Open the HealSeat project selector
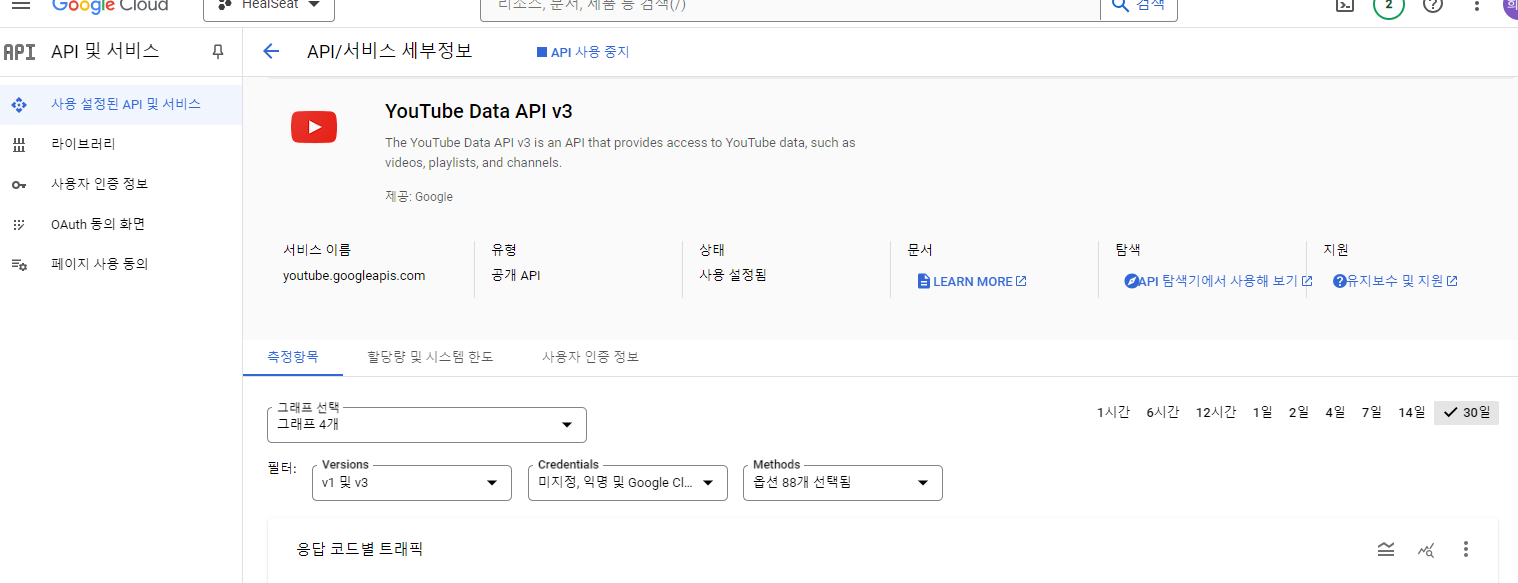The width and height of the screenshot is (1518, 583). coord(269,6)
